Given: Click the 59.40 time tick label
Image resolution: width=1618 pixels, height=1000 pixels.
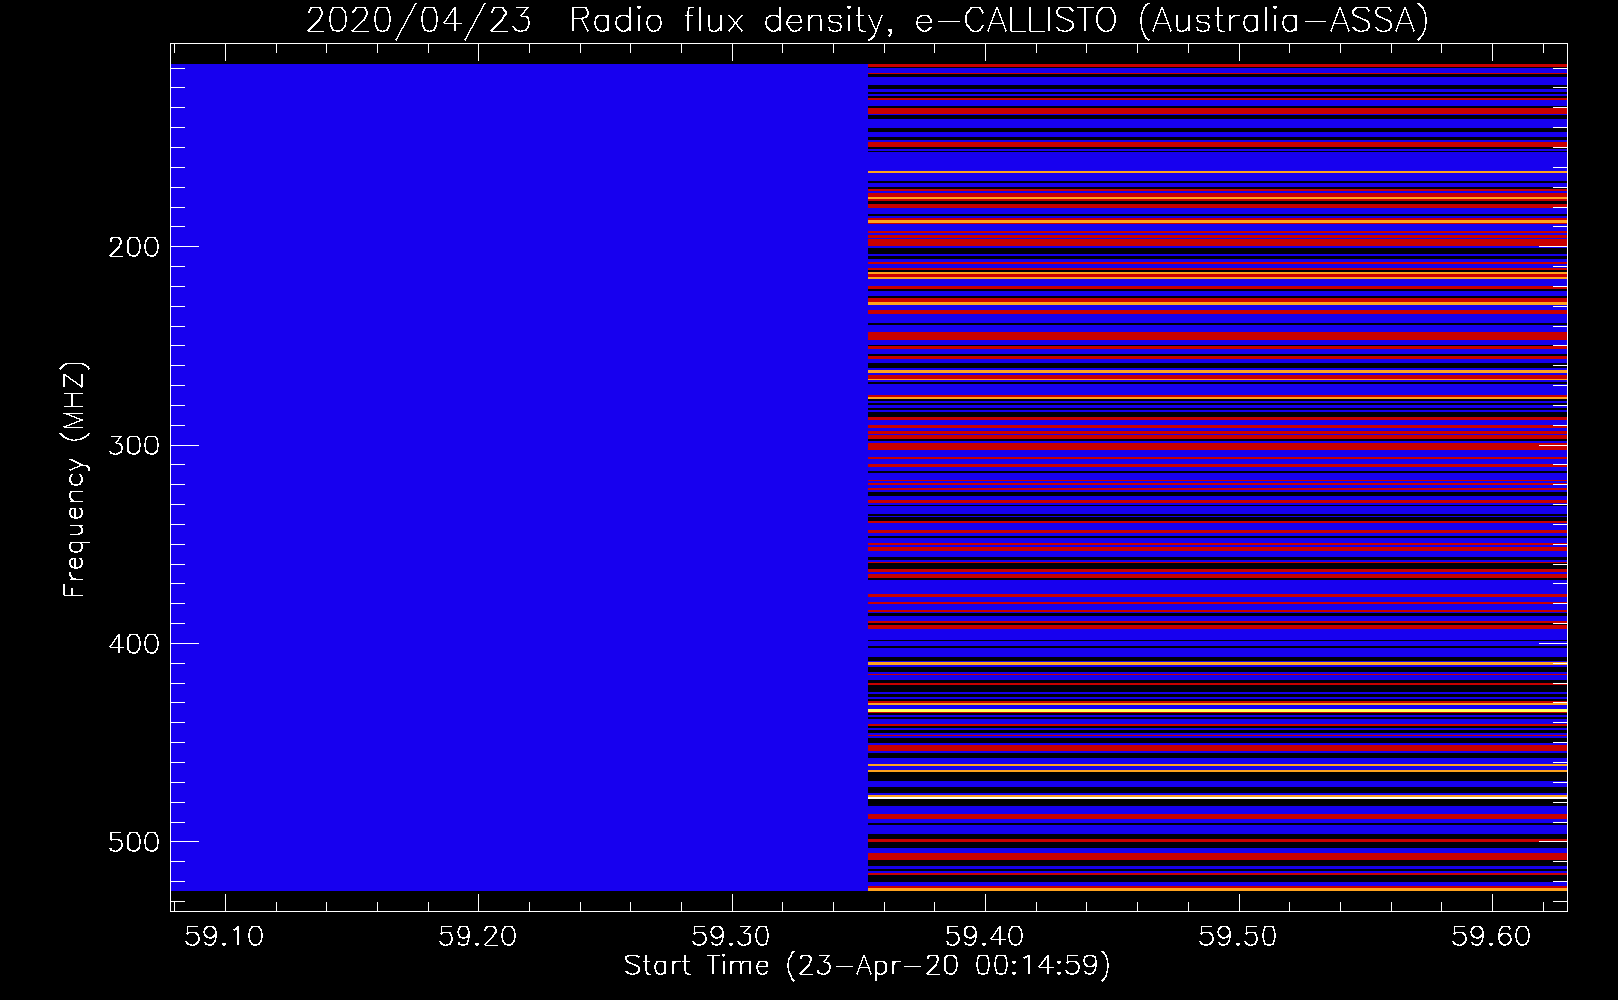Looking at the screenshot, I should [x=986, y=936].
